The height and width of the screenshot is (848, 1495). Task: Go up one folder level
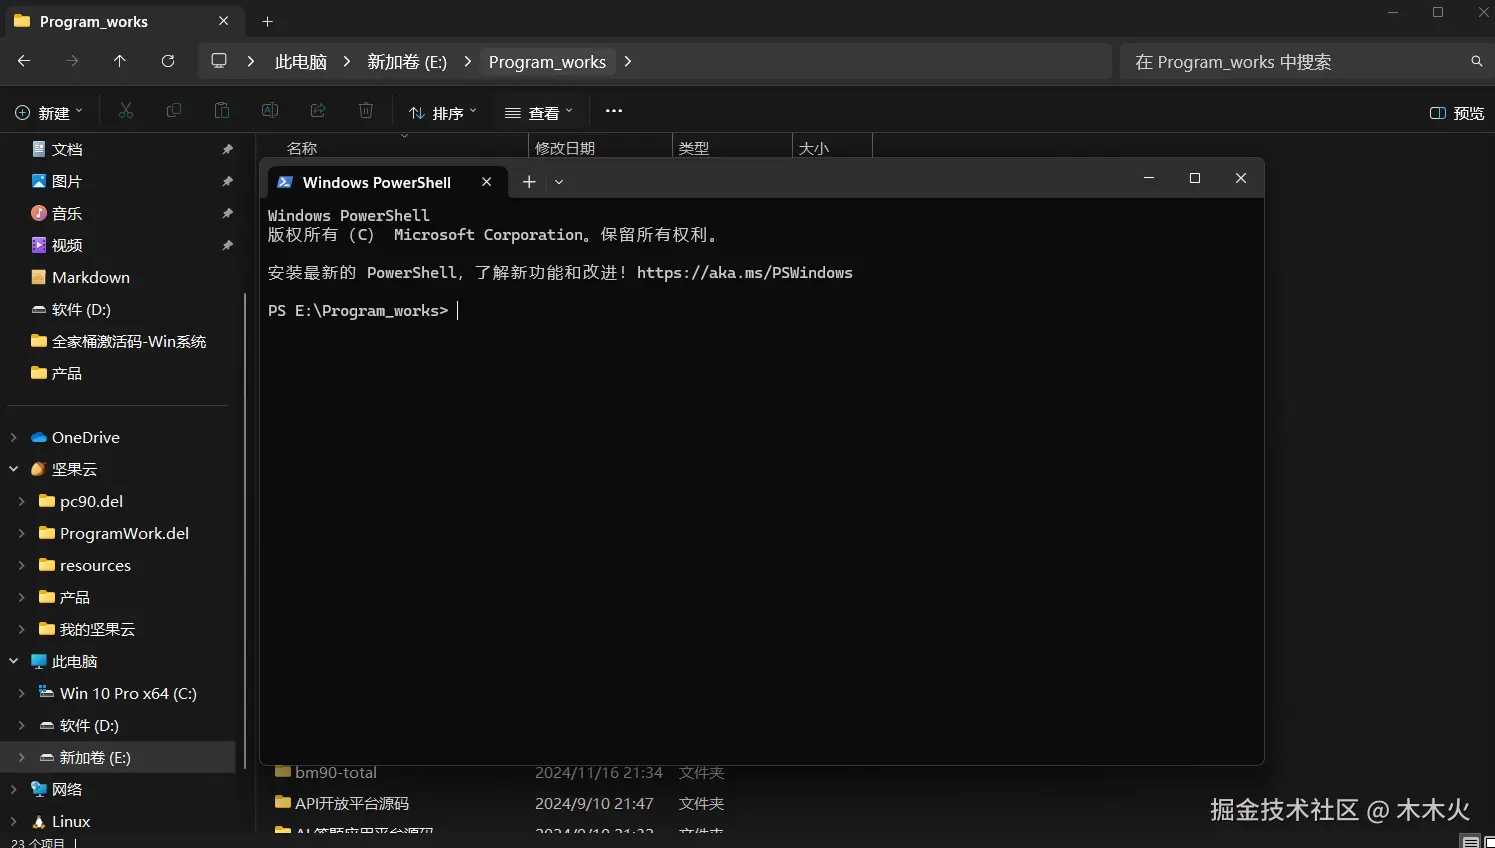(x=120, y=61)
